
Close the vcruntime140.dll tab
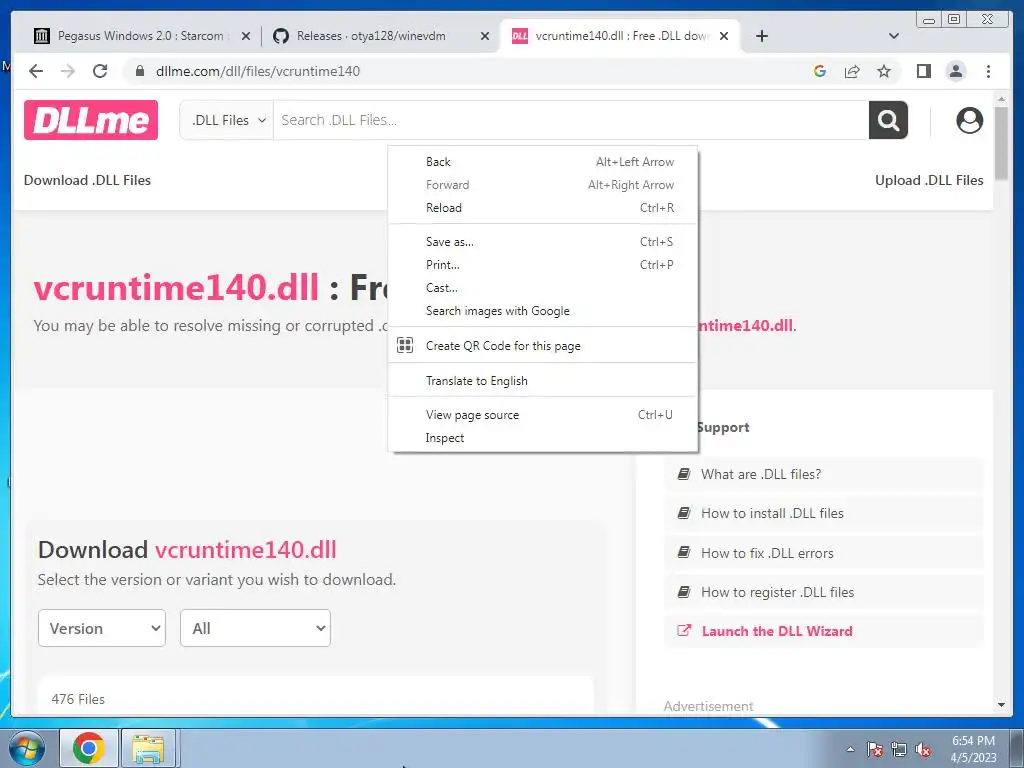pyautogui.click(x=724, y=36)
